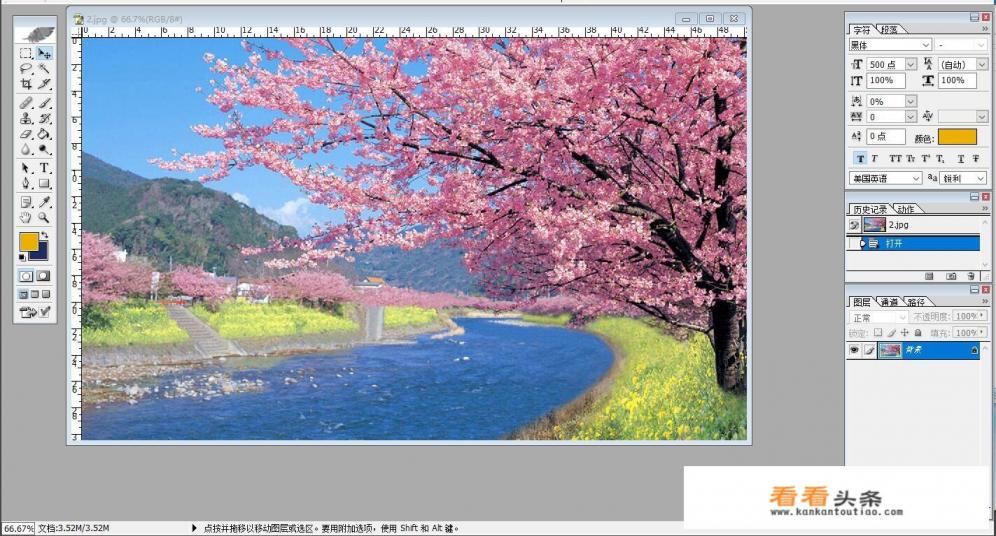Click the orange text 颜色 swatch
This screenshot has width=996, height=536.
pos(957,137)
